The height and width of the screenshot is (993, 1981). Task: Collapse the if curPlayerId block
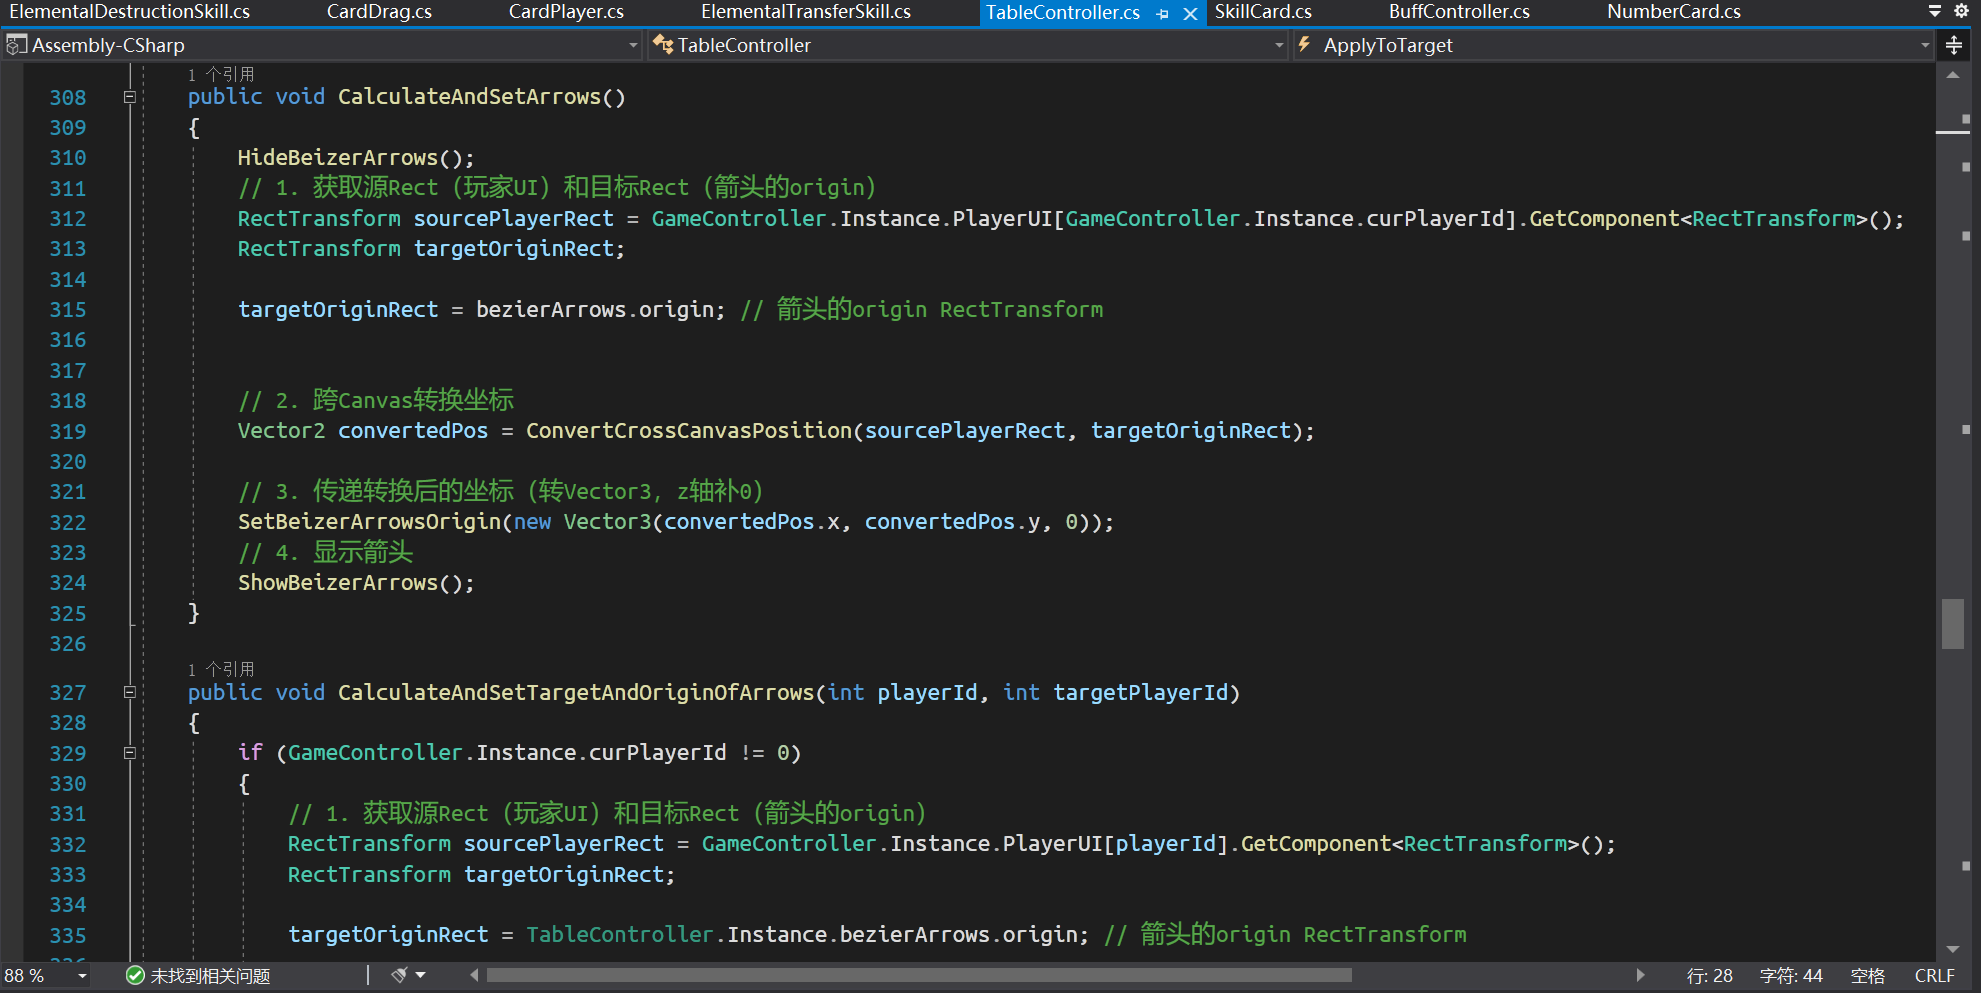129,753
